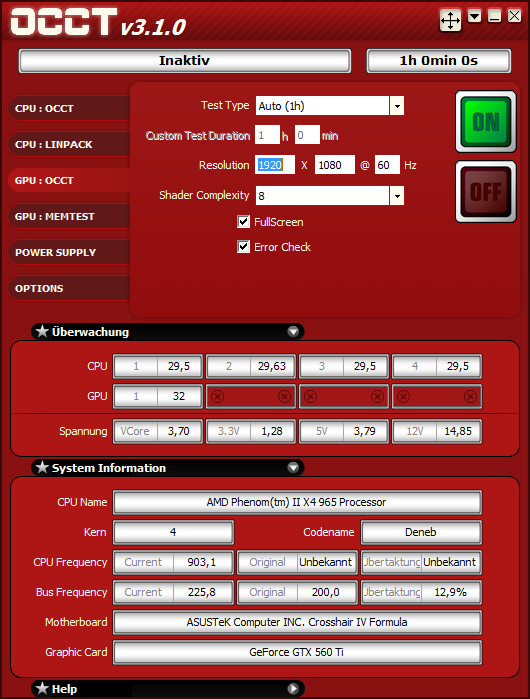Click the 12V voltage value 14,85
The height and width of the screenshot is (699, 530).
click(458, 432)
